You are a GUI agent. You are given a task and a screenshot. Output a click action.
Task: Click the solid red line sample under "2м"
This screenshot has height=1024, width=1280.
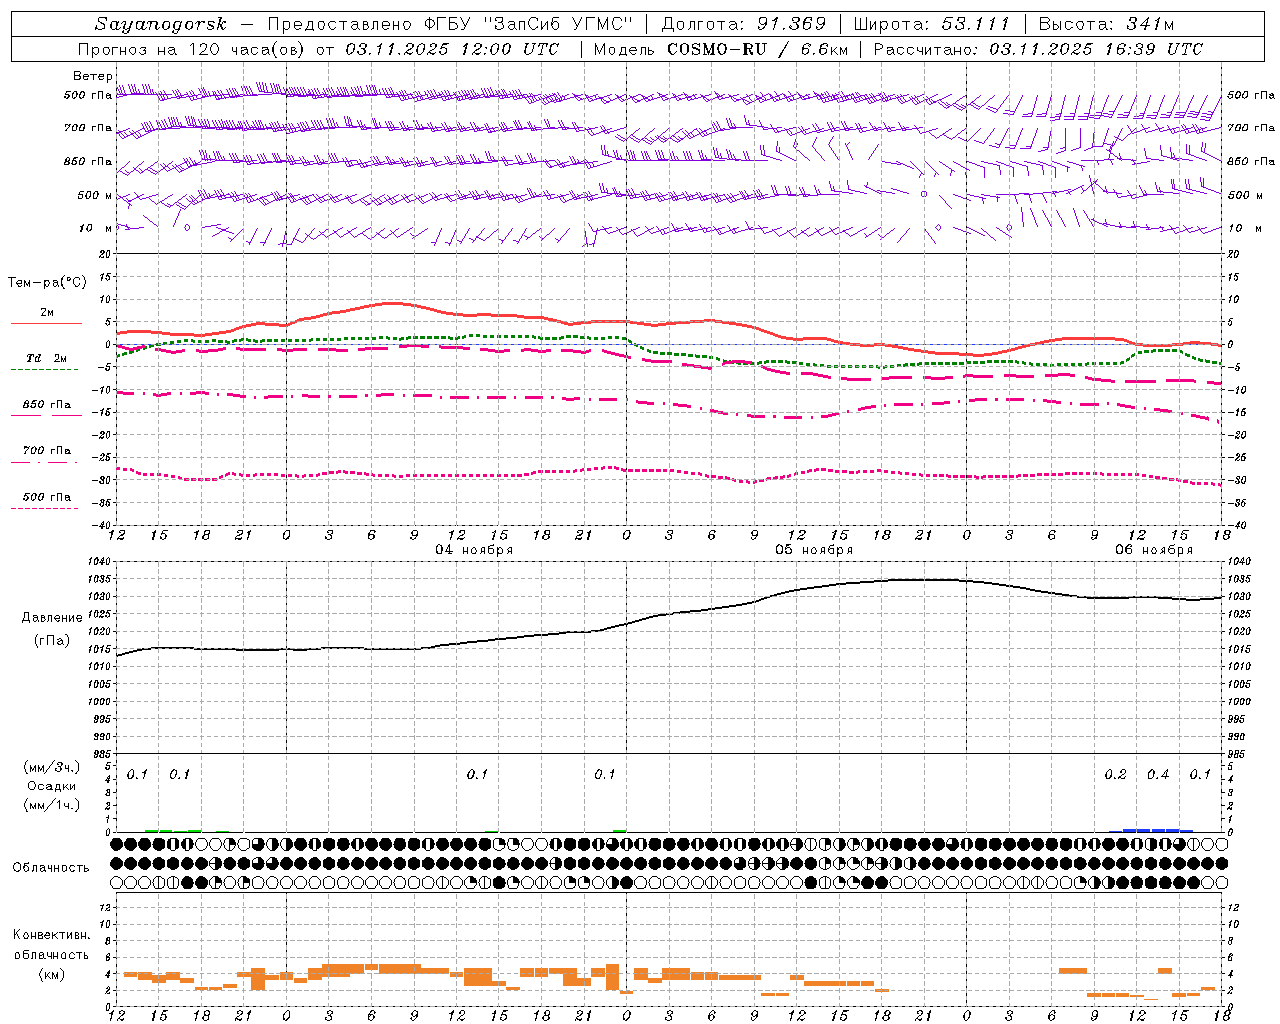click(46, 323)
